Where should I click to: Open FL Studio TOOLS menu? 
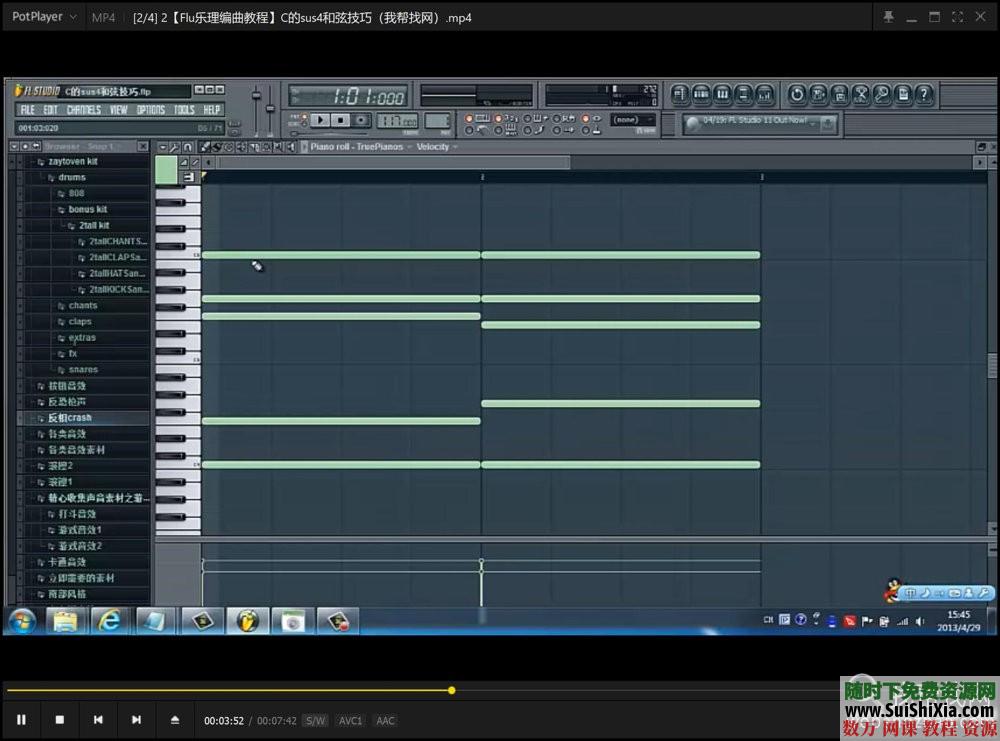pyautogui.click(x=184, y=110)
